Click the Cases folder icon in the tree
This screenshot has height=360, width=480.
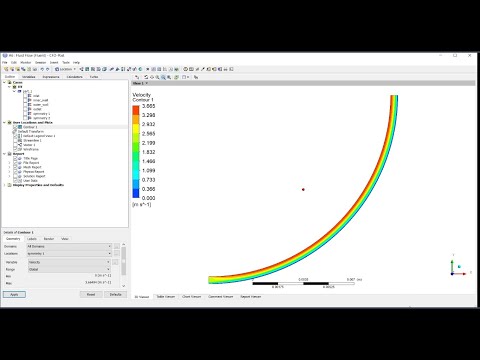click(10, 82)
